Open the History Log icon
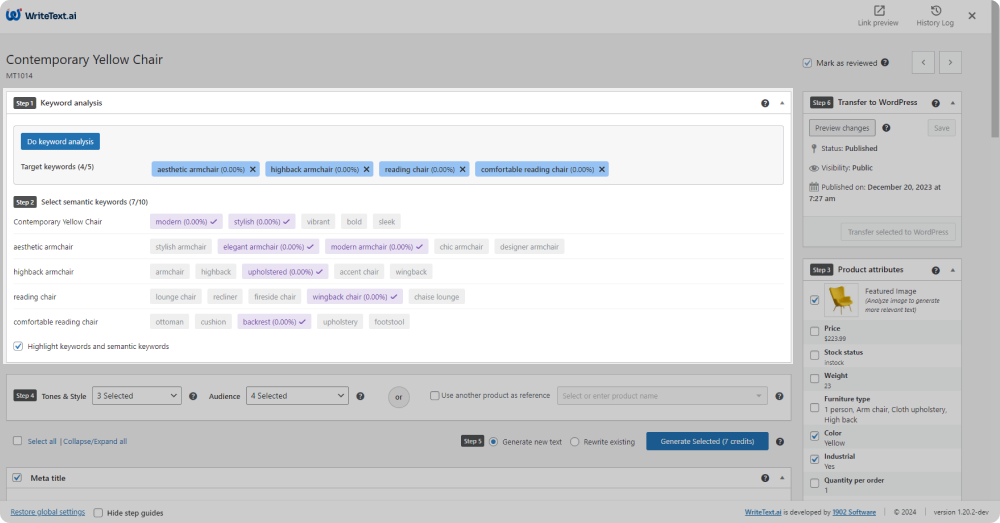Image resolution: width=1000 pixels, height=523 pixels. (936, 11)
